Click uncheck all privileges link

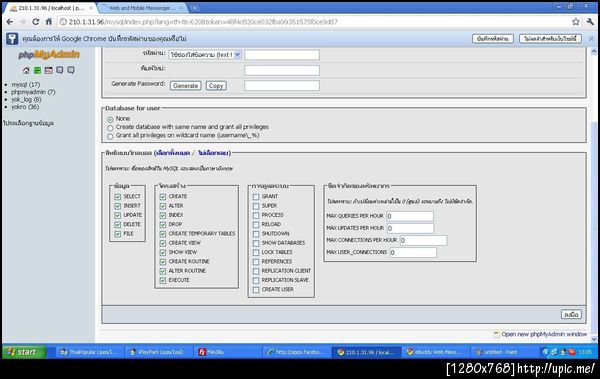pyautogui.click(x=213, y=153)
